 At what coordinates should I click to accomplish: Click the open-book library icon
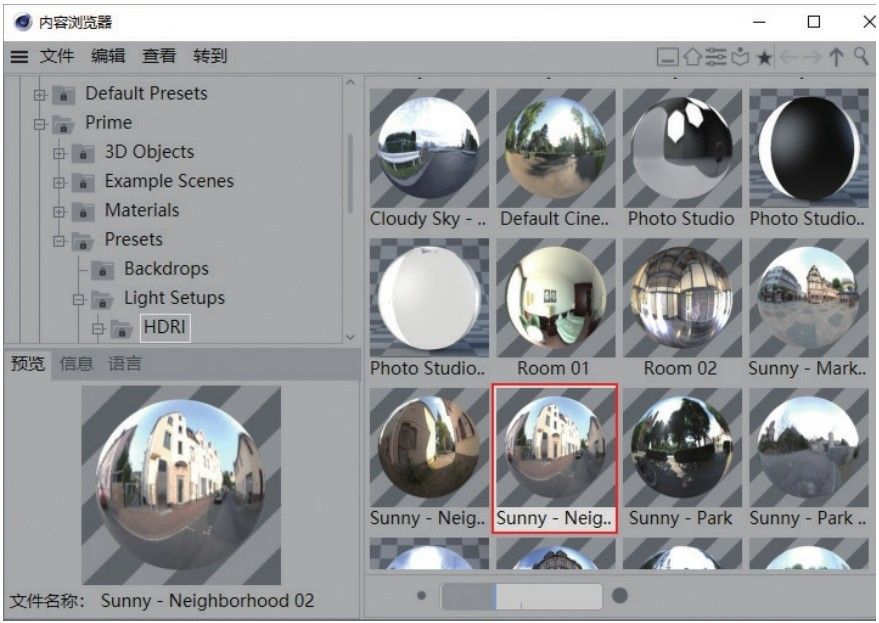740,57
